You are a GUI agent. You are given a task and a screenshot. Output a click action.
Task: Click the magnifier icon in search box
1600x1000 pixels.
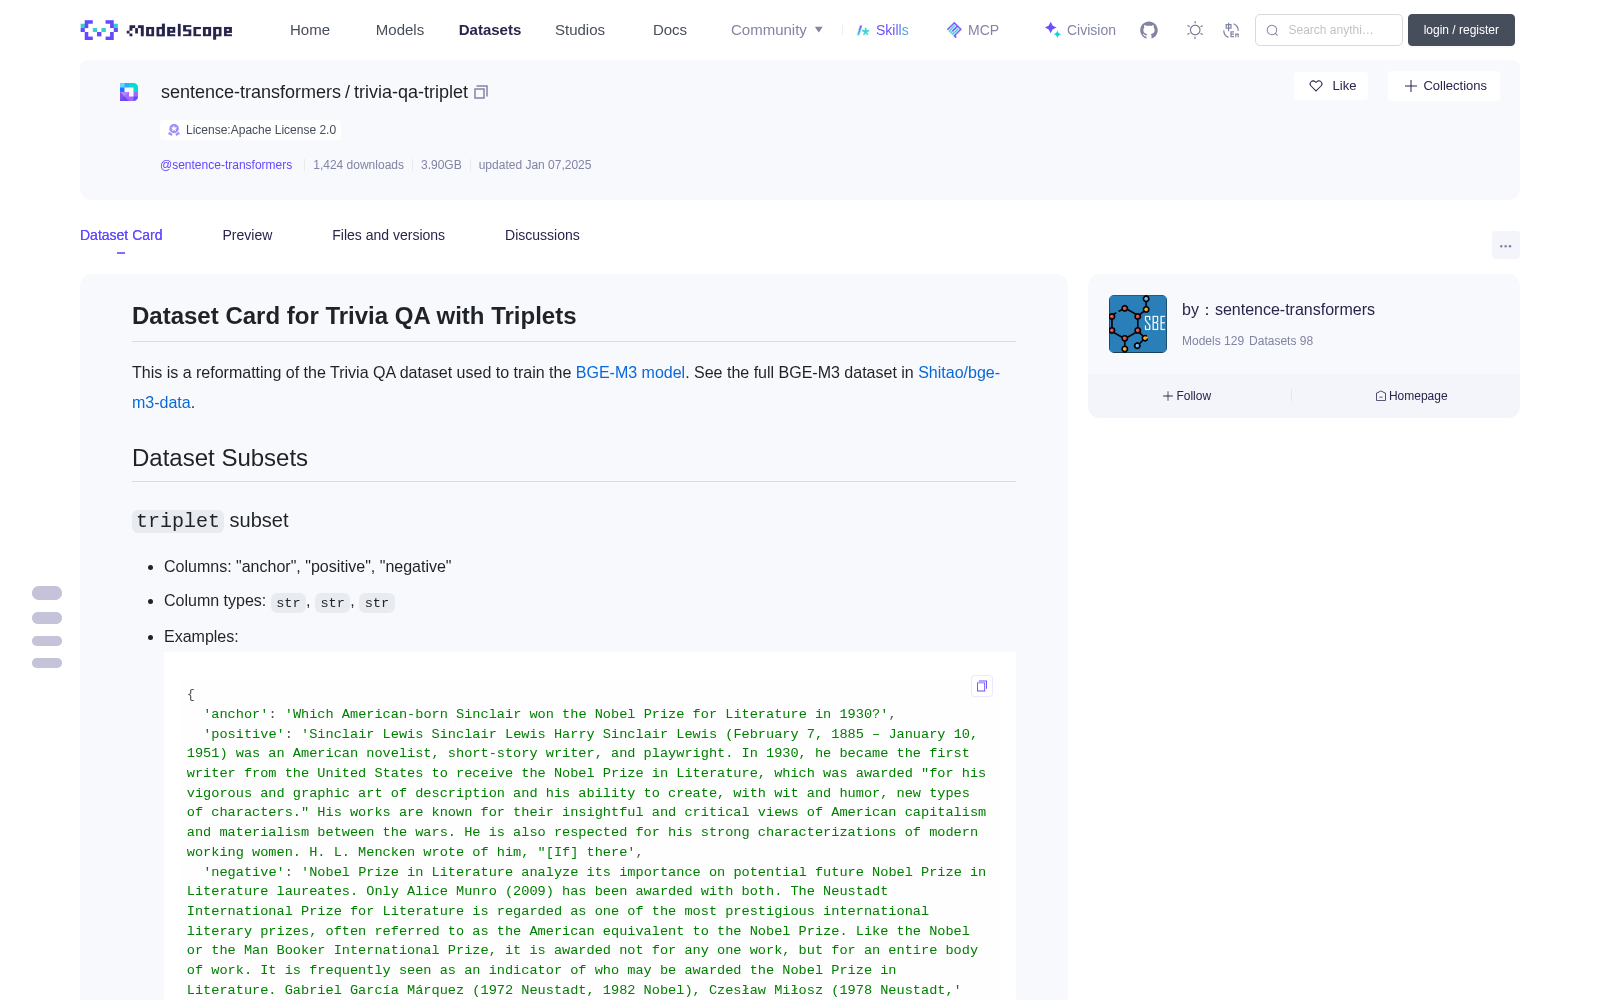click(x=1272, y=30)
